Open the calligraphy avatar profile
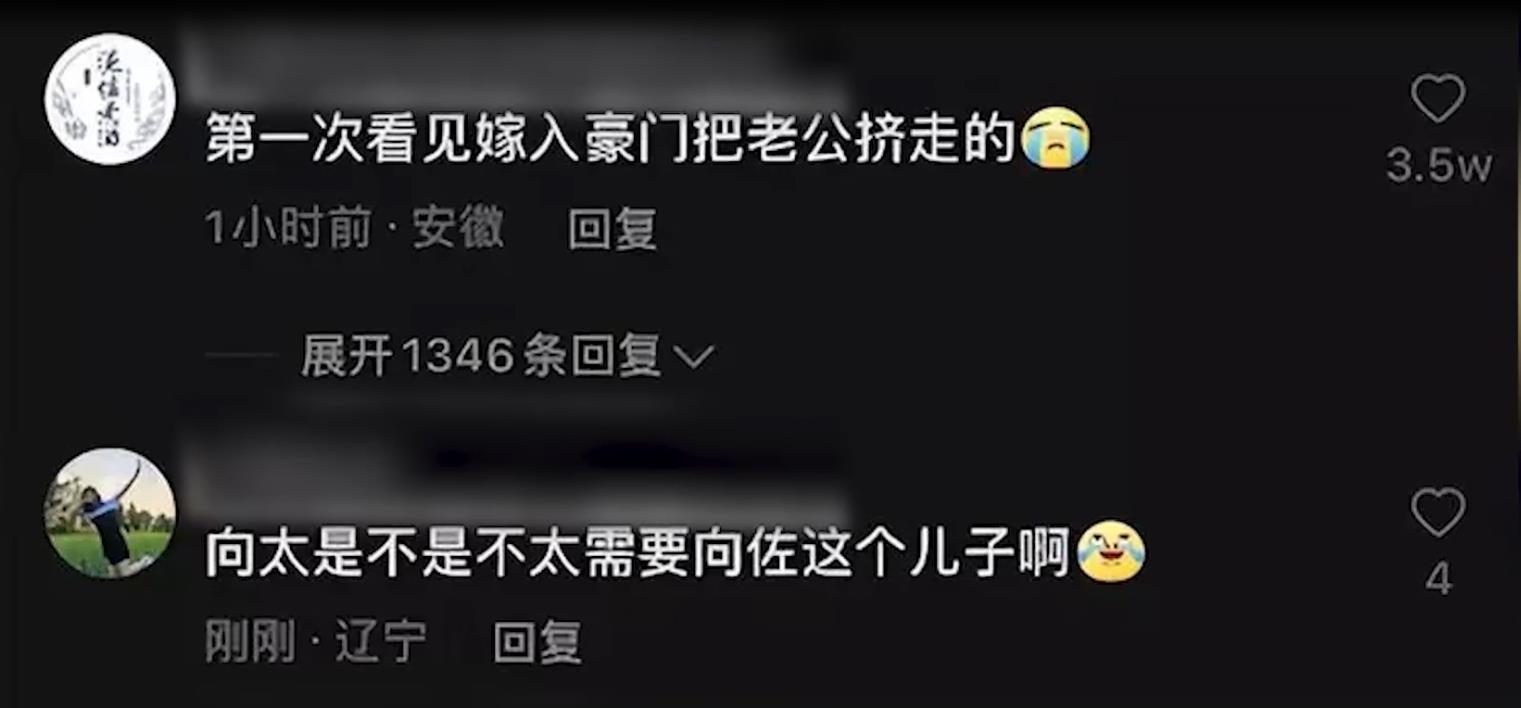The width and height of the screenshot is (1521, 708). click(110, 99)
